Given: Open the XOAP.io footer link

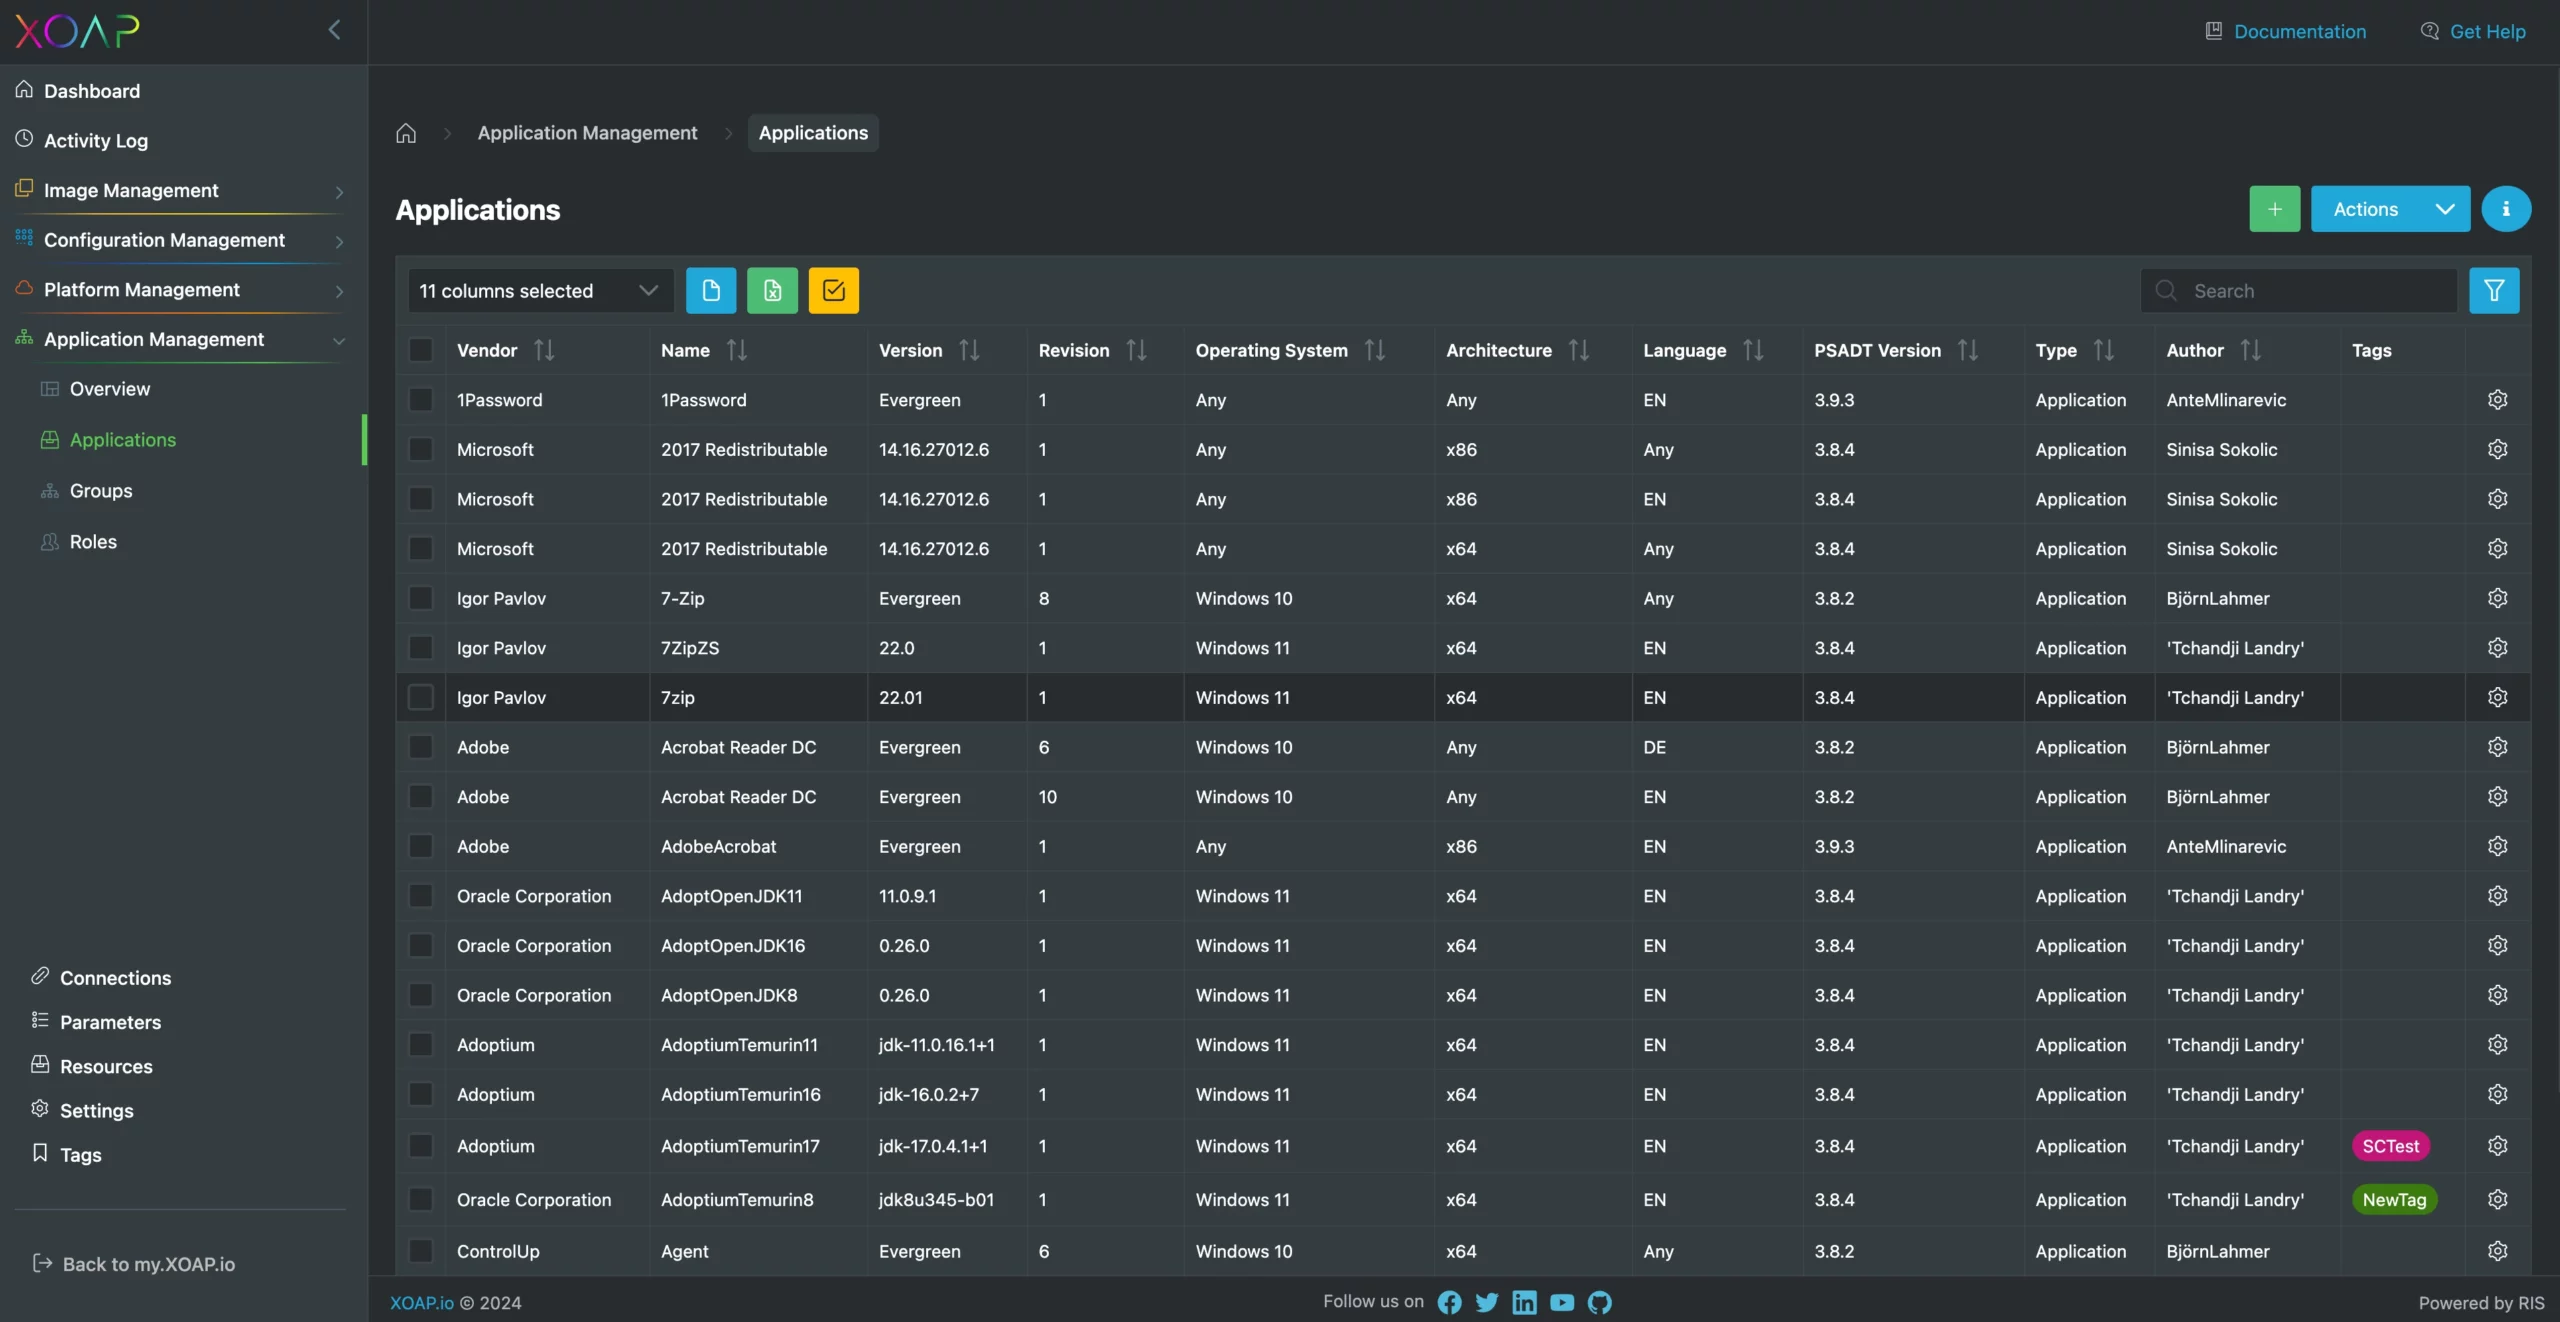Looking at the screenshot, I should (x=421, y=1303).
